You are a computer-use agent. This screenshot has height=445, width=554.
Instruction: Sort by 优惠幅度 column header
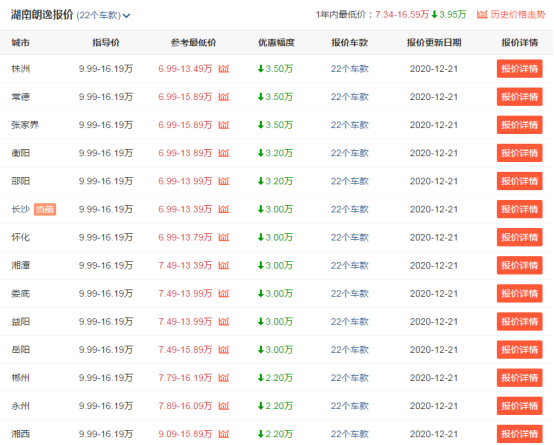(x=276, y=43)
